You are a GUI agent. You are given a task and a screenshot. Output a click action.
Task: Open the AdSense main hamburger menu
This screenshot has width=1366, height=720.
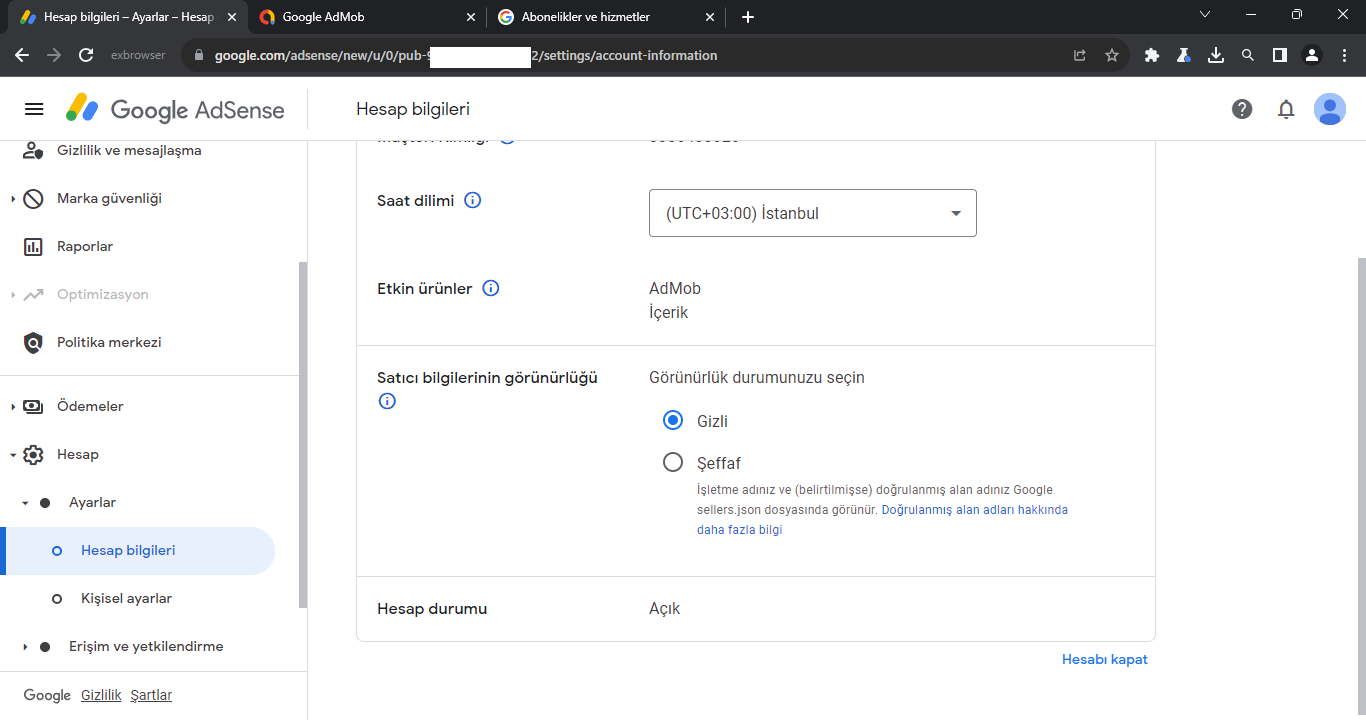tap(34, 109)
